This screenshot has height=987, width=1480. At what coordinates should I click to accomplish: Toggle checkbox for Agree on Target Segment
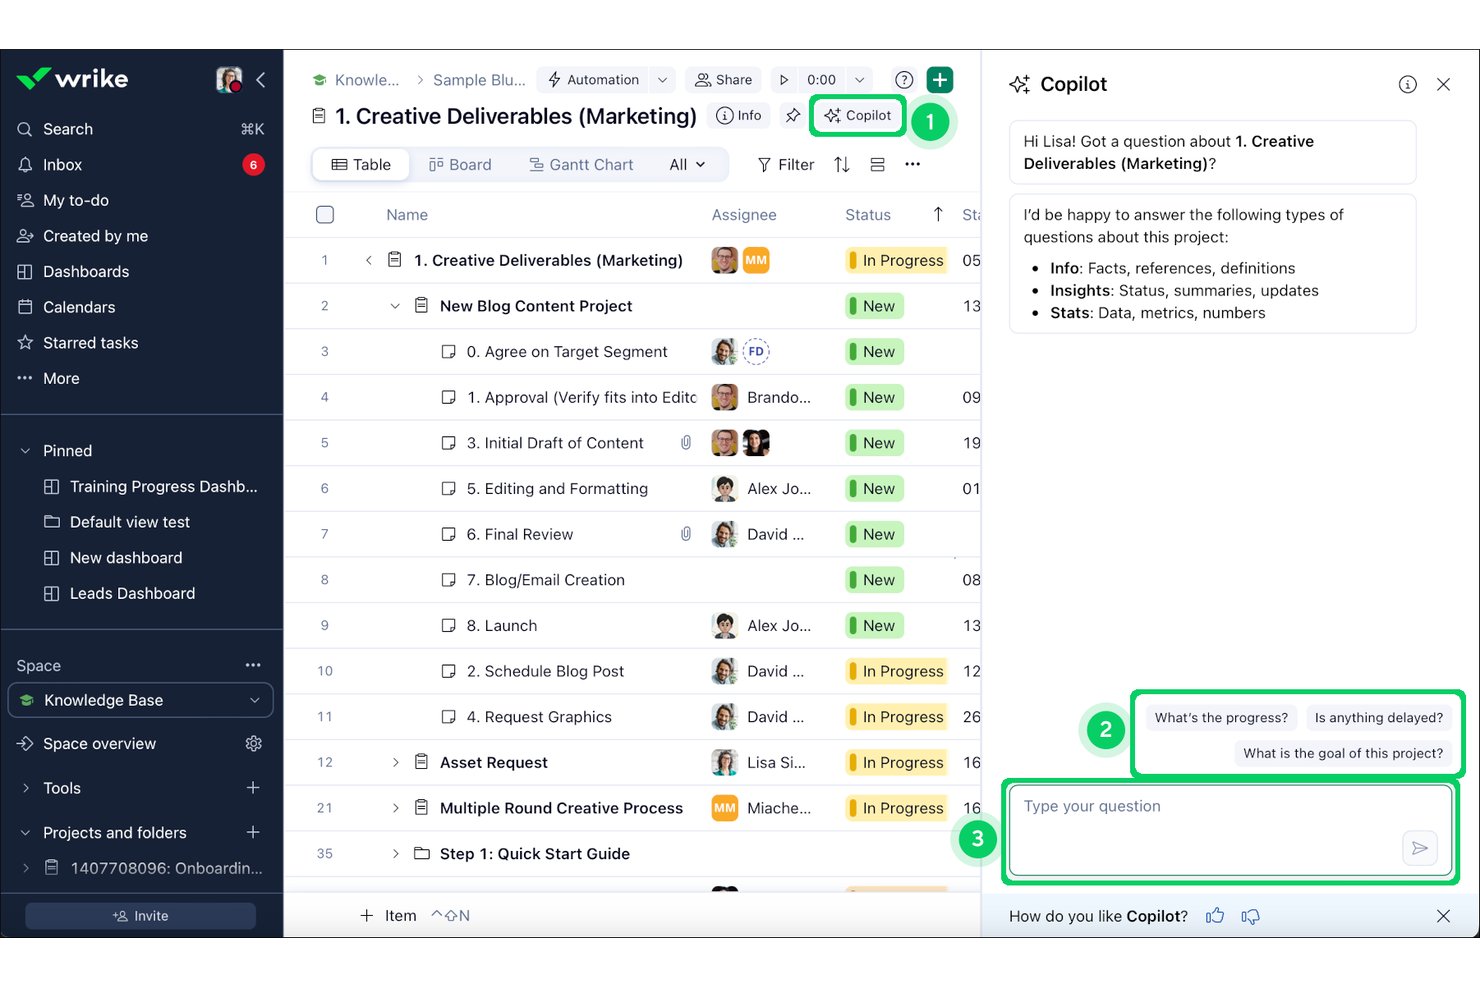coord(449,352)
